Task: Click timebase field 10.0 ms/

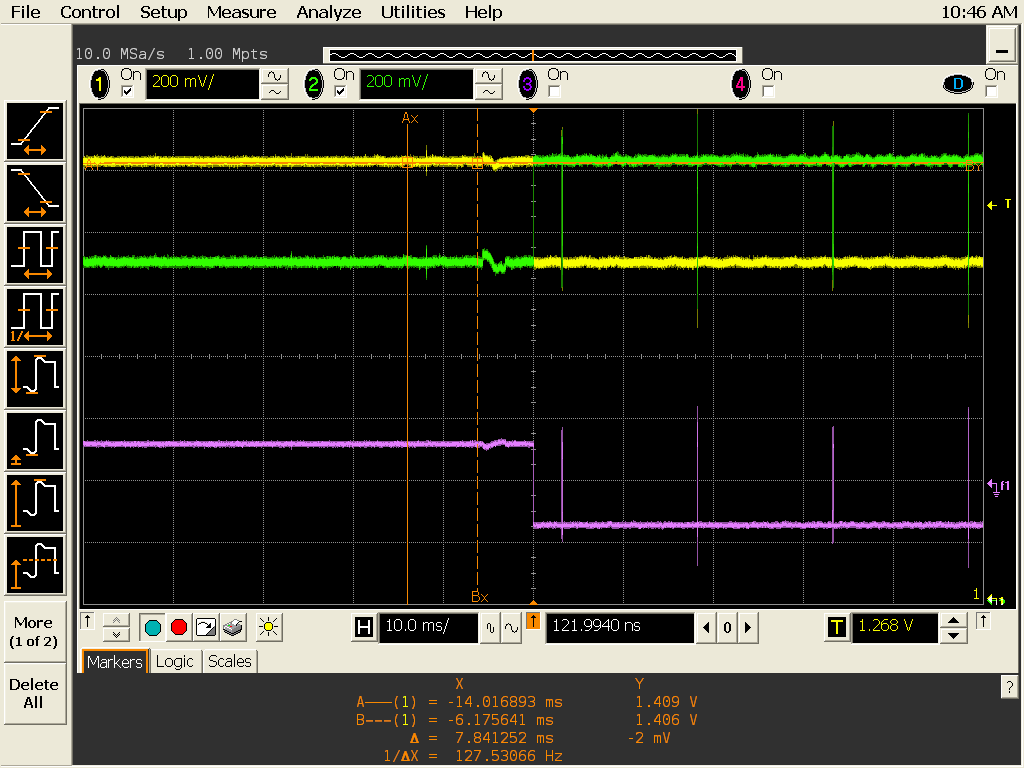Action: point(428,628)
